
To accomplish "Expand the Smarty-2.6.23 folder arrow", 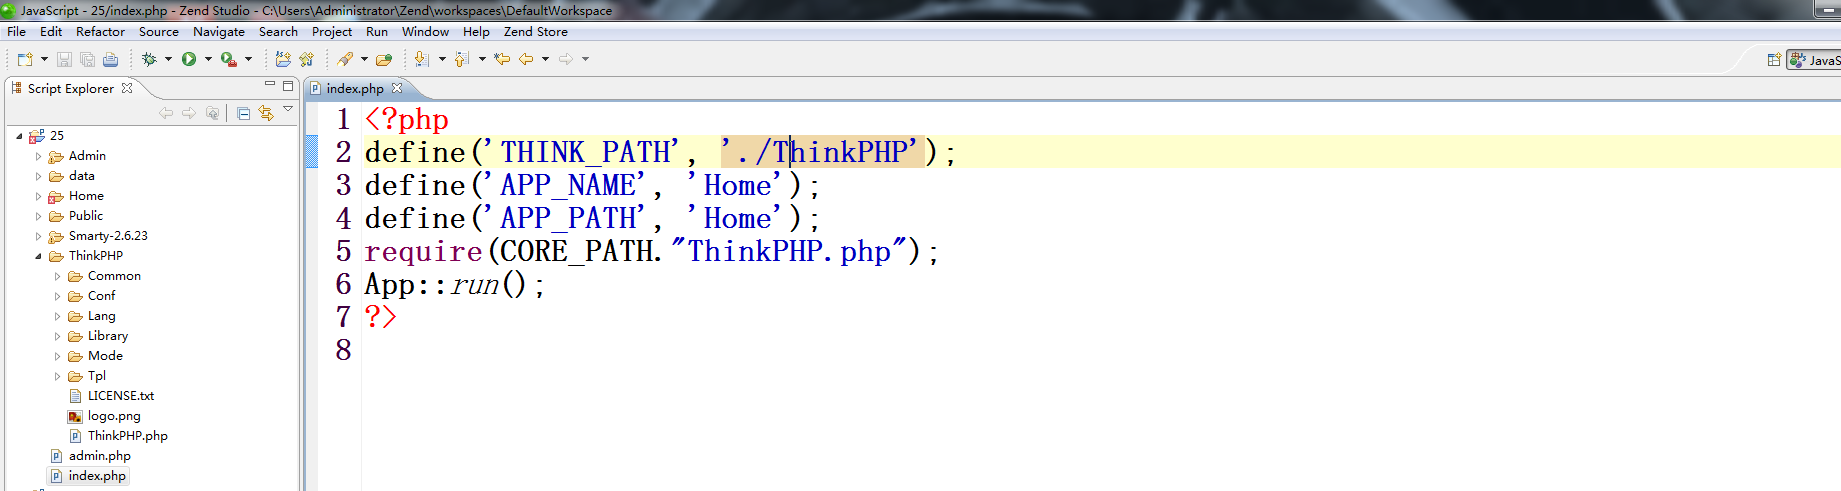I will click(x=38, y=236).
